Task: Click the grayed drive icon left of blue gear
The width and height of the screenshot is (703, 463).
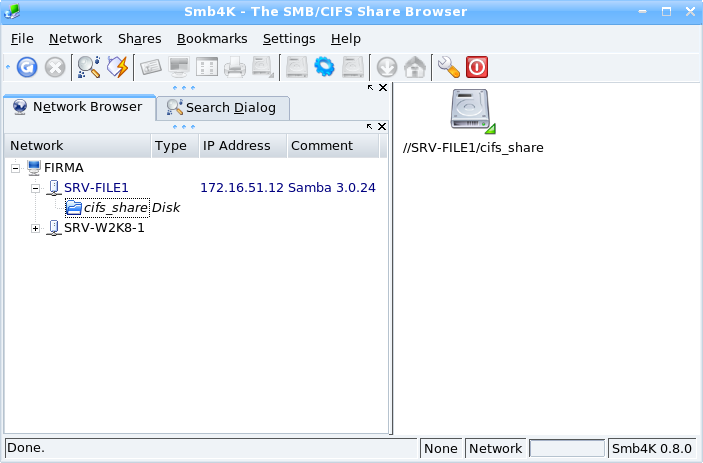Action: point(297,67)
